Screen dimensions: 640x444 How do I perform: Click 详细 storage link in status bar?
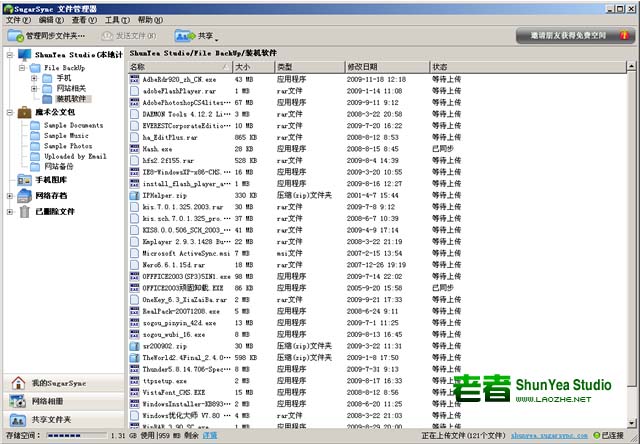point(210,436)
